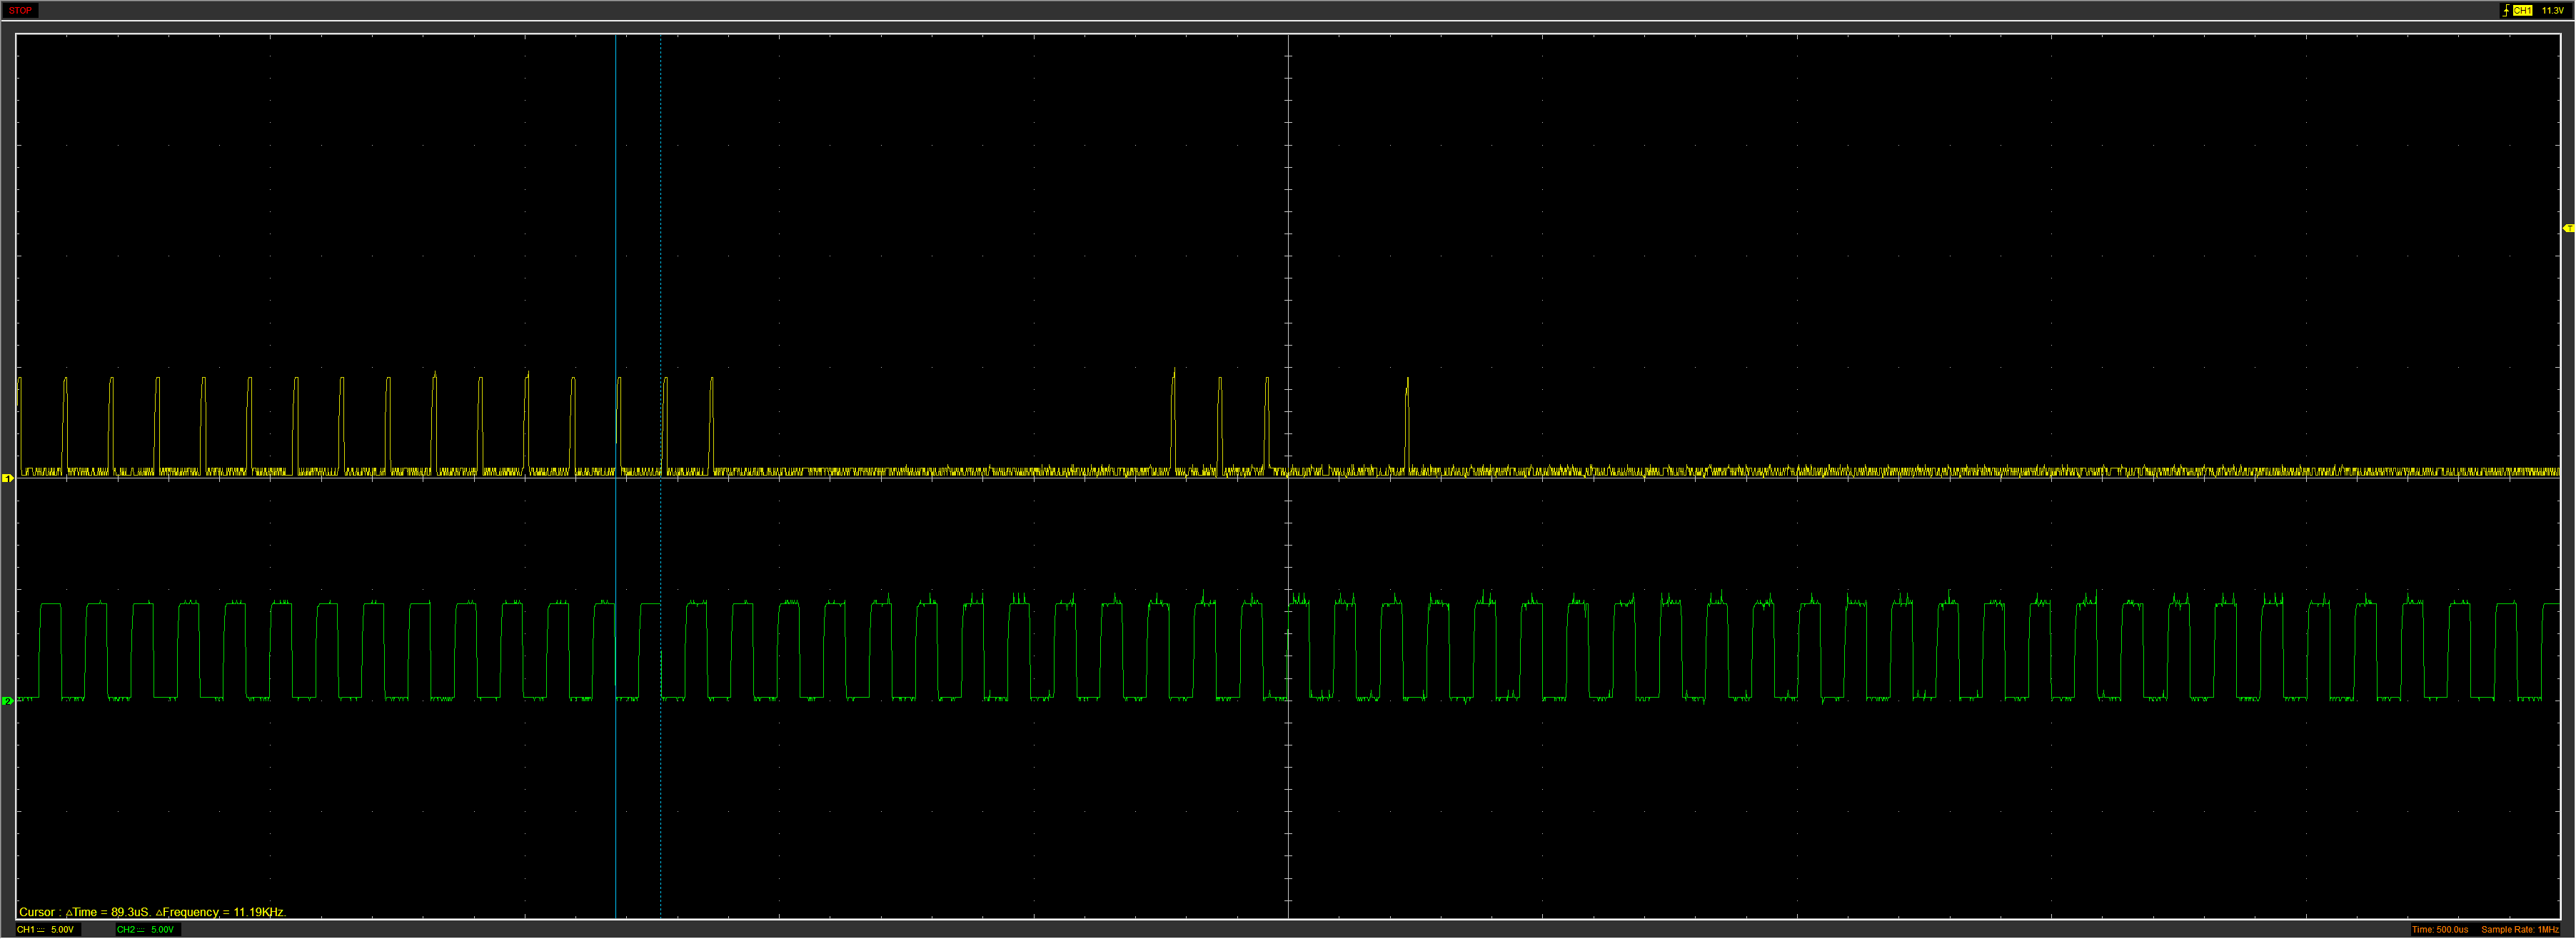Click the 11.3V trigger level readout
Viewport: 2576px width, 939px height.
click(x=2552, y=10)
